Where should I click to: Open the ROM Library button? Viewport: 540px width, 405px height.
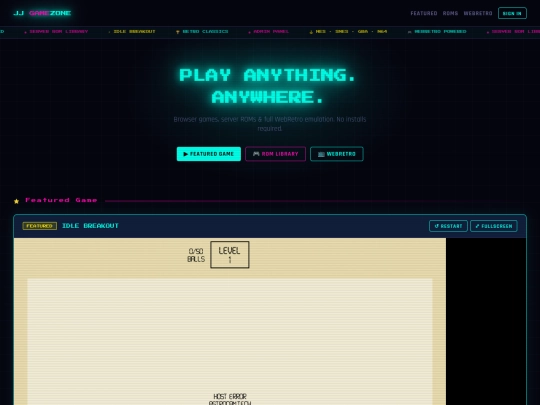pos(275,154)
